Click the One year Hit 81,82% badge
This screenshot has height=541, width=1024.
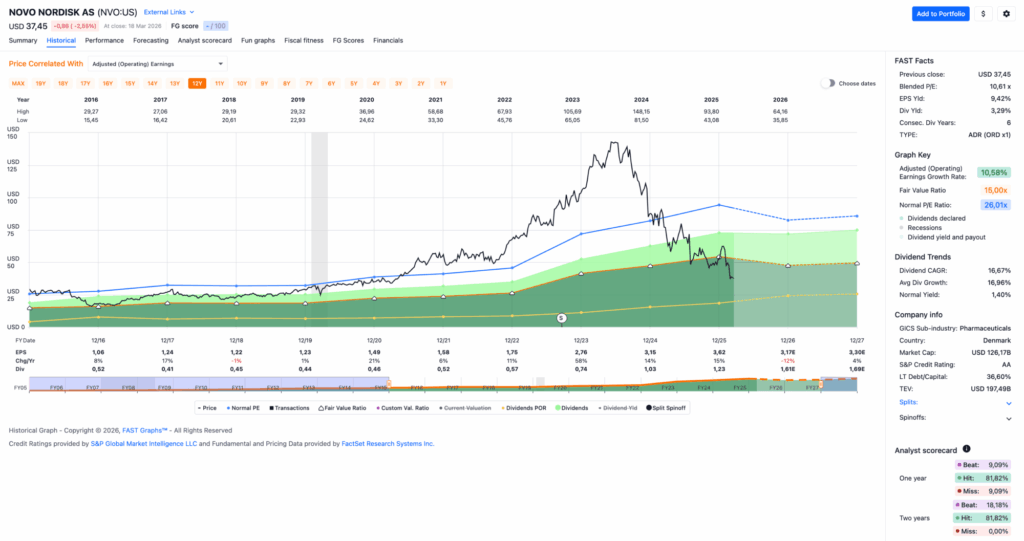tap(982, 478)
